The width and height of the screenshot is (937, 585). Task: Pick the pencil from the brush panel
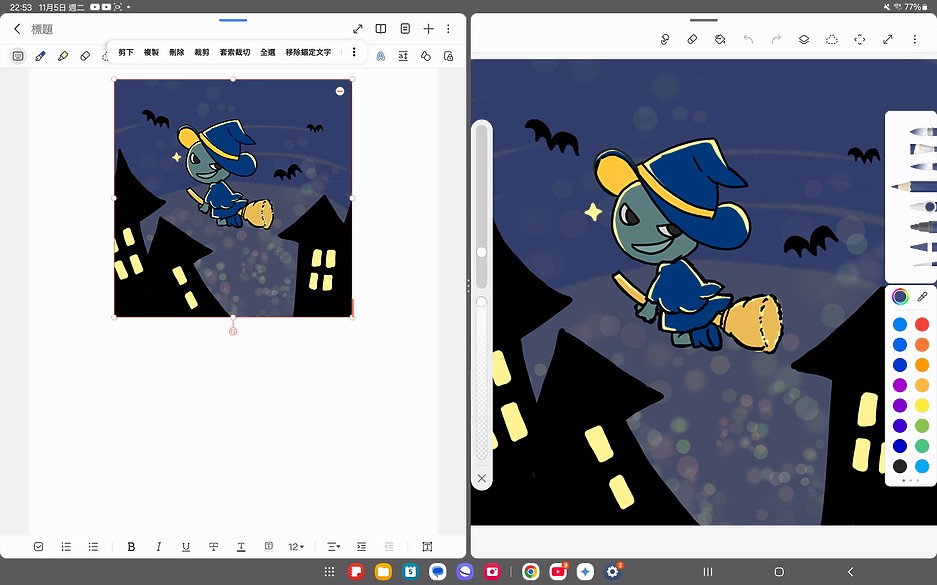[x=914, y=187]
